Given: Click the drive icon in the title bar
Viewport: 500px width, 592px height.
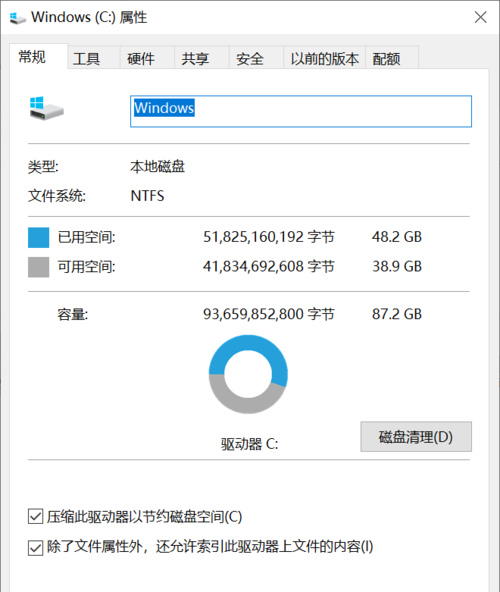Looking at the screenshot, I should click(x=17, y=18).
